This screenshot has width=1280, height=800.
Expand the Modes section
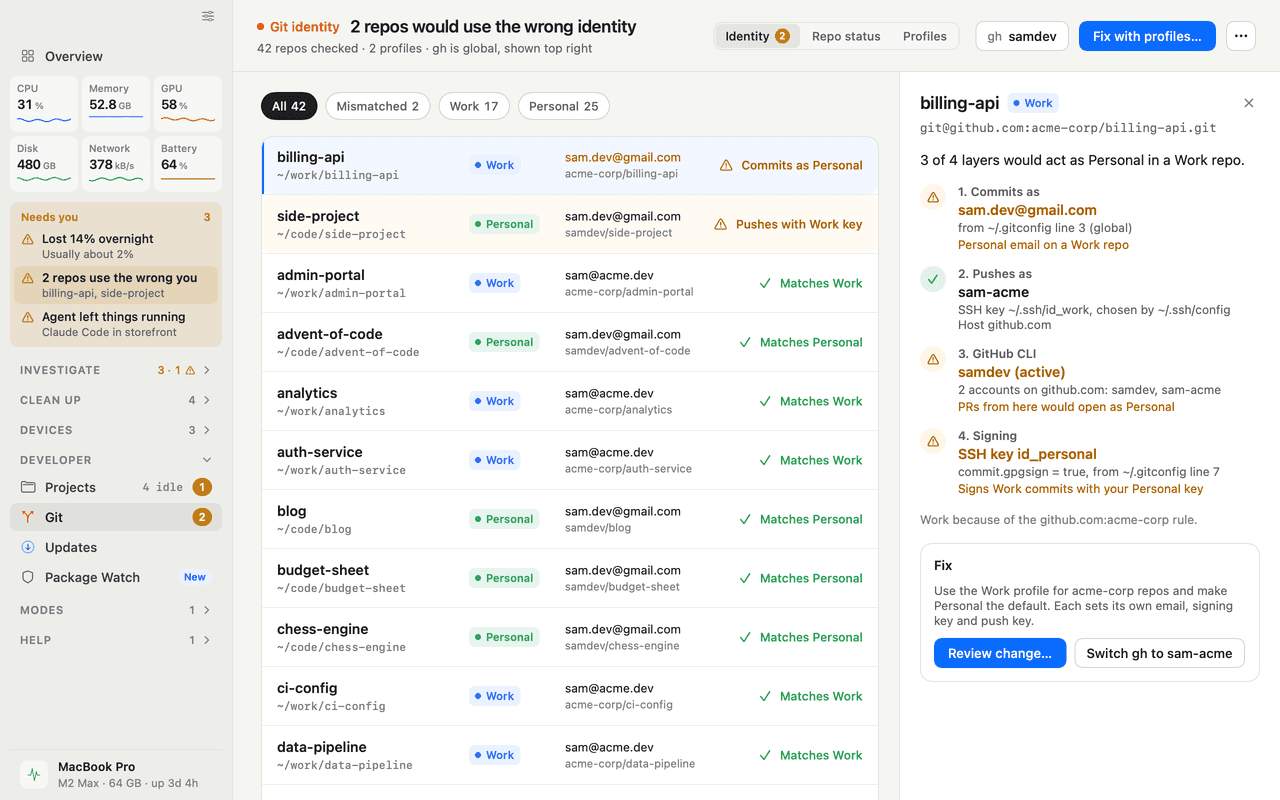click(x=116, y=610)
